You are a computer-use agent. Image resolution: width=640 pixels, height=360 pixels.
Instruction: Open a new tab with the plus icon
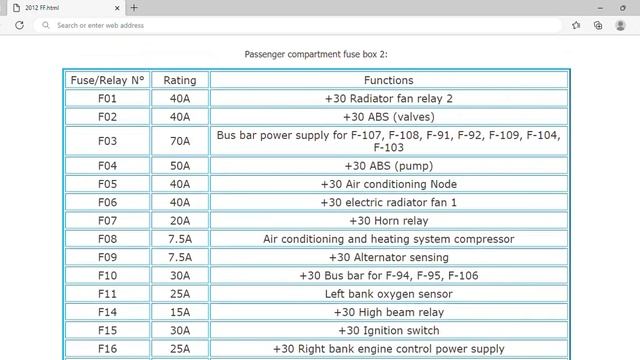[134, 7]
